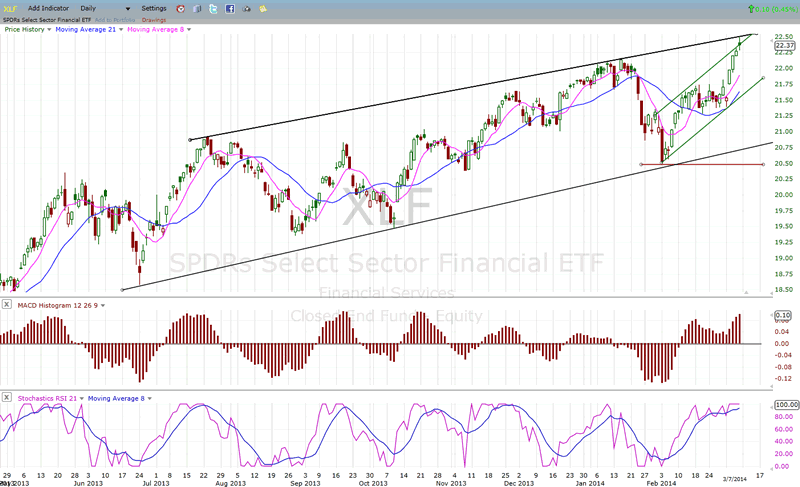Expand the Moving Average 8 price dropdown
This screenshot has height=487, width=800.
click(x=186, y=29)
